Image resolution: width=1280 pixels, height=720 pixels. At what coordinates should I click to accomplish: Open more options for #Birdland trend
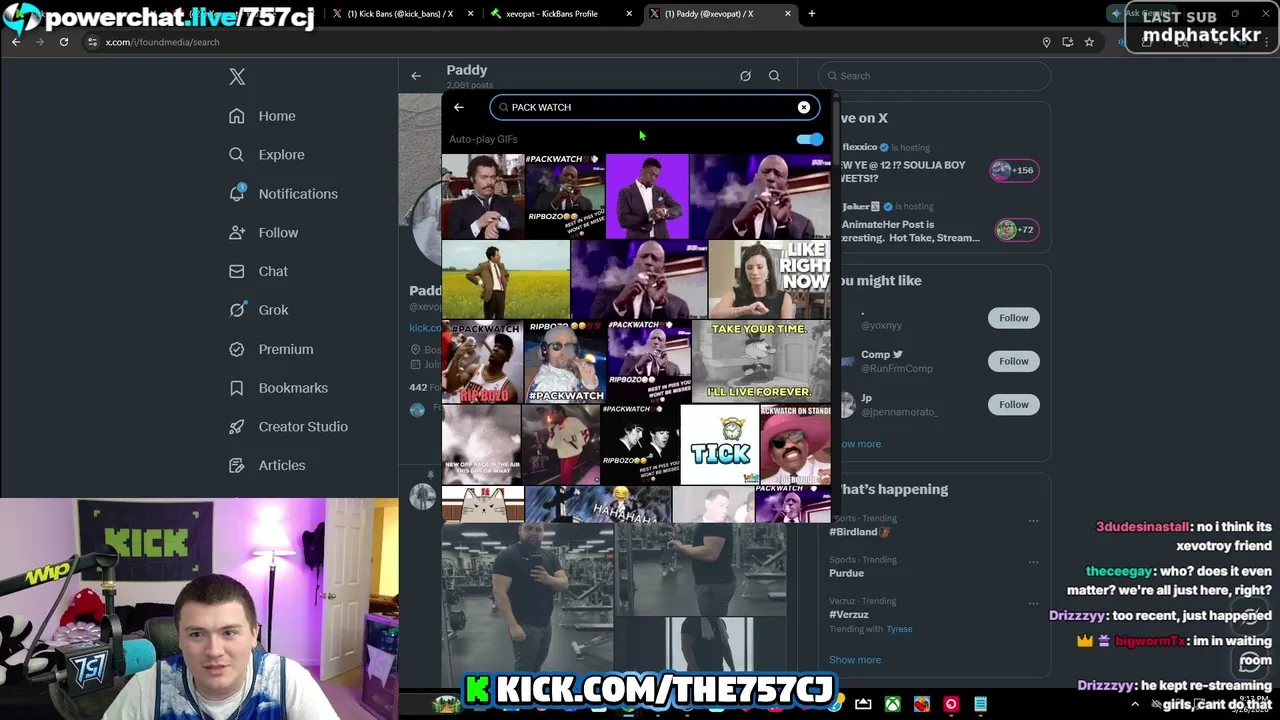(x=1033, y=521)
